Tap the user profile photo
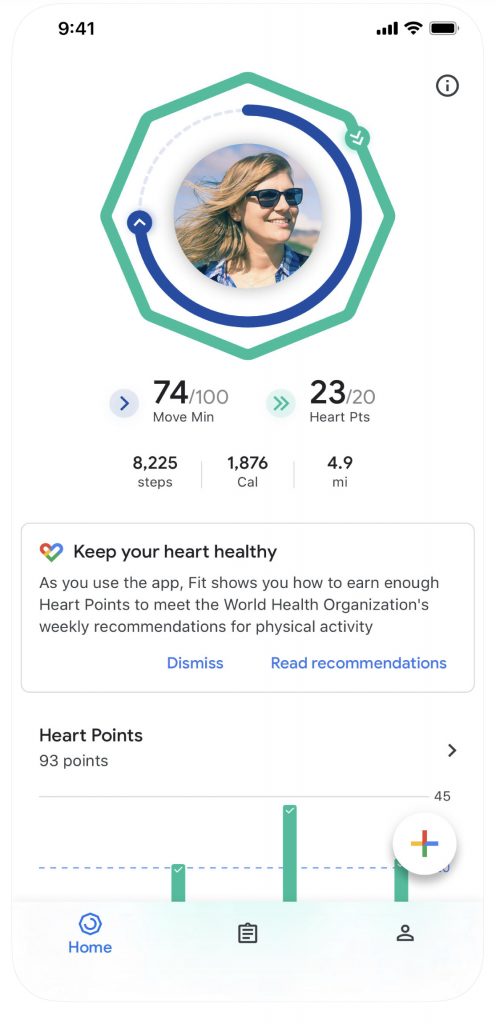Image resolution: width=496 pixels, height=1024 pixels. 248,216
